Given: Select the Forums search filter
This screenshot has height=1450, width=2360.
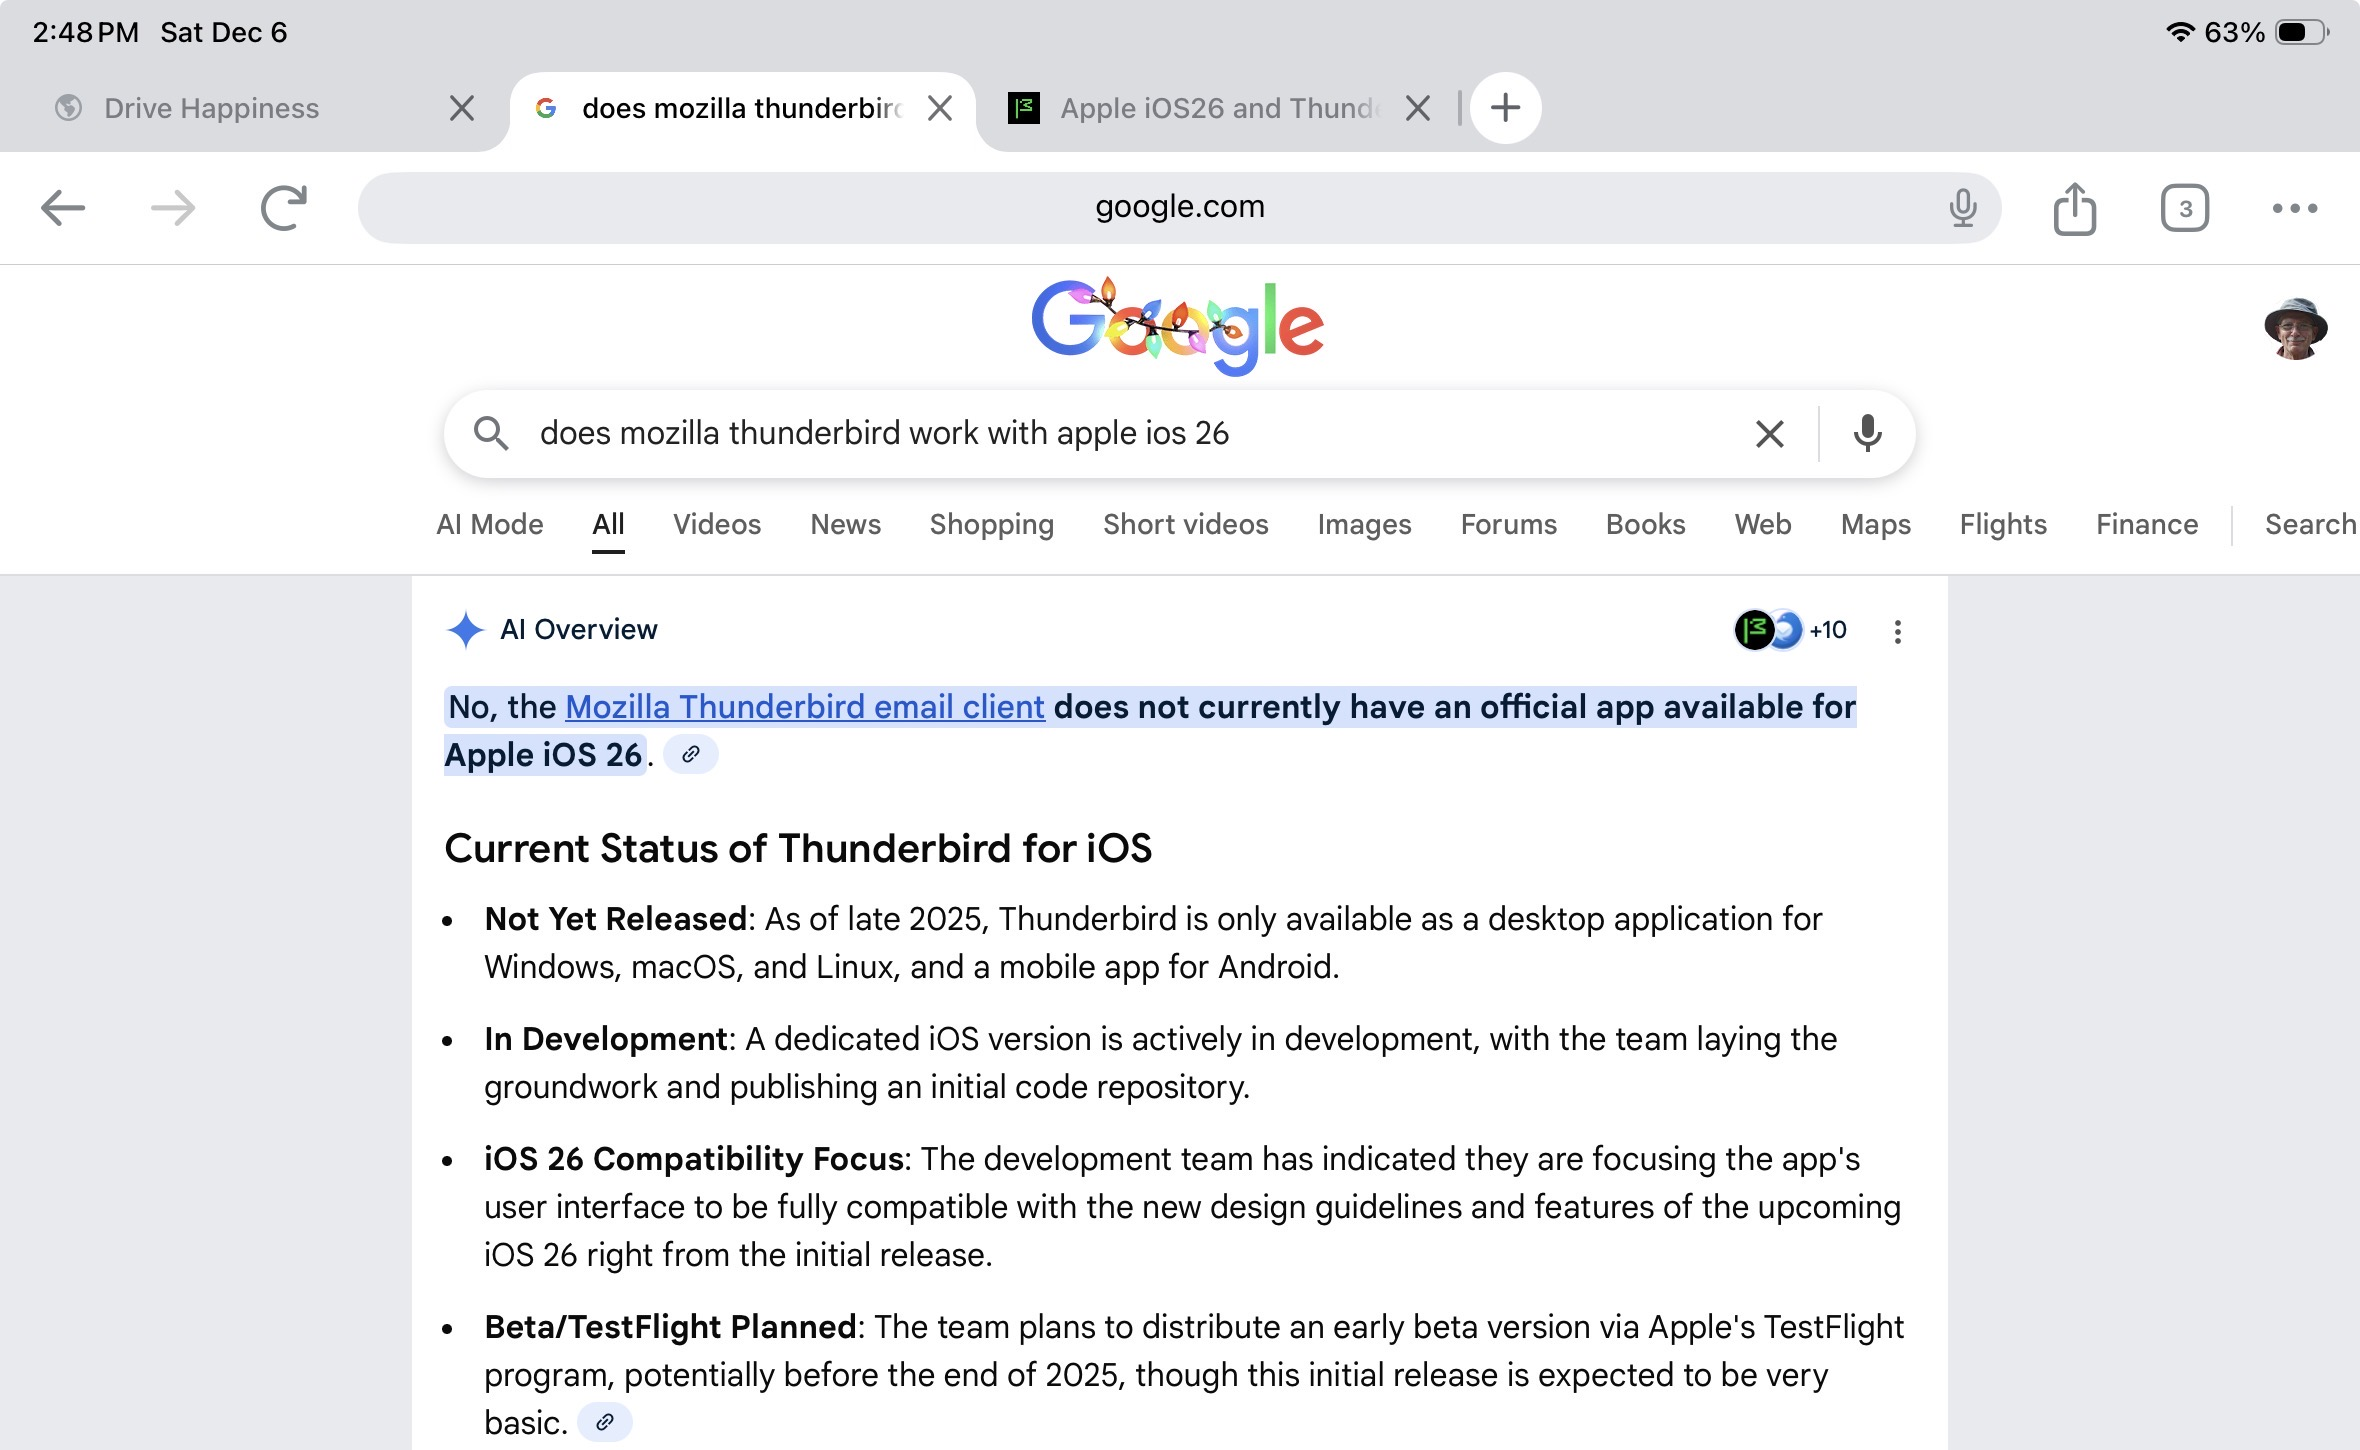Looking at the screenshot, I should 1508,524.
